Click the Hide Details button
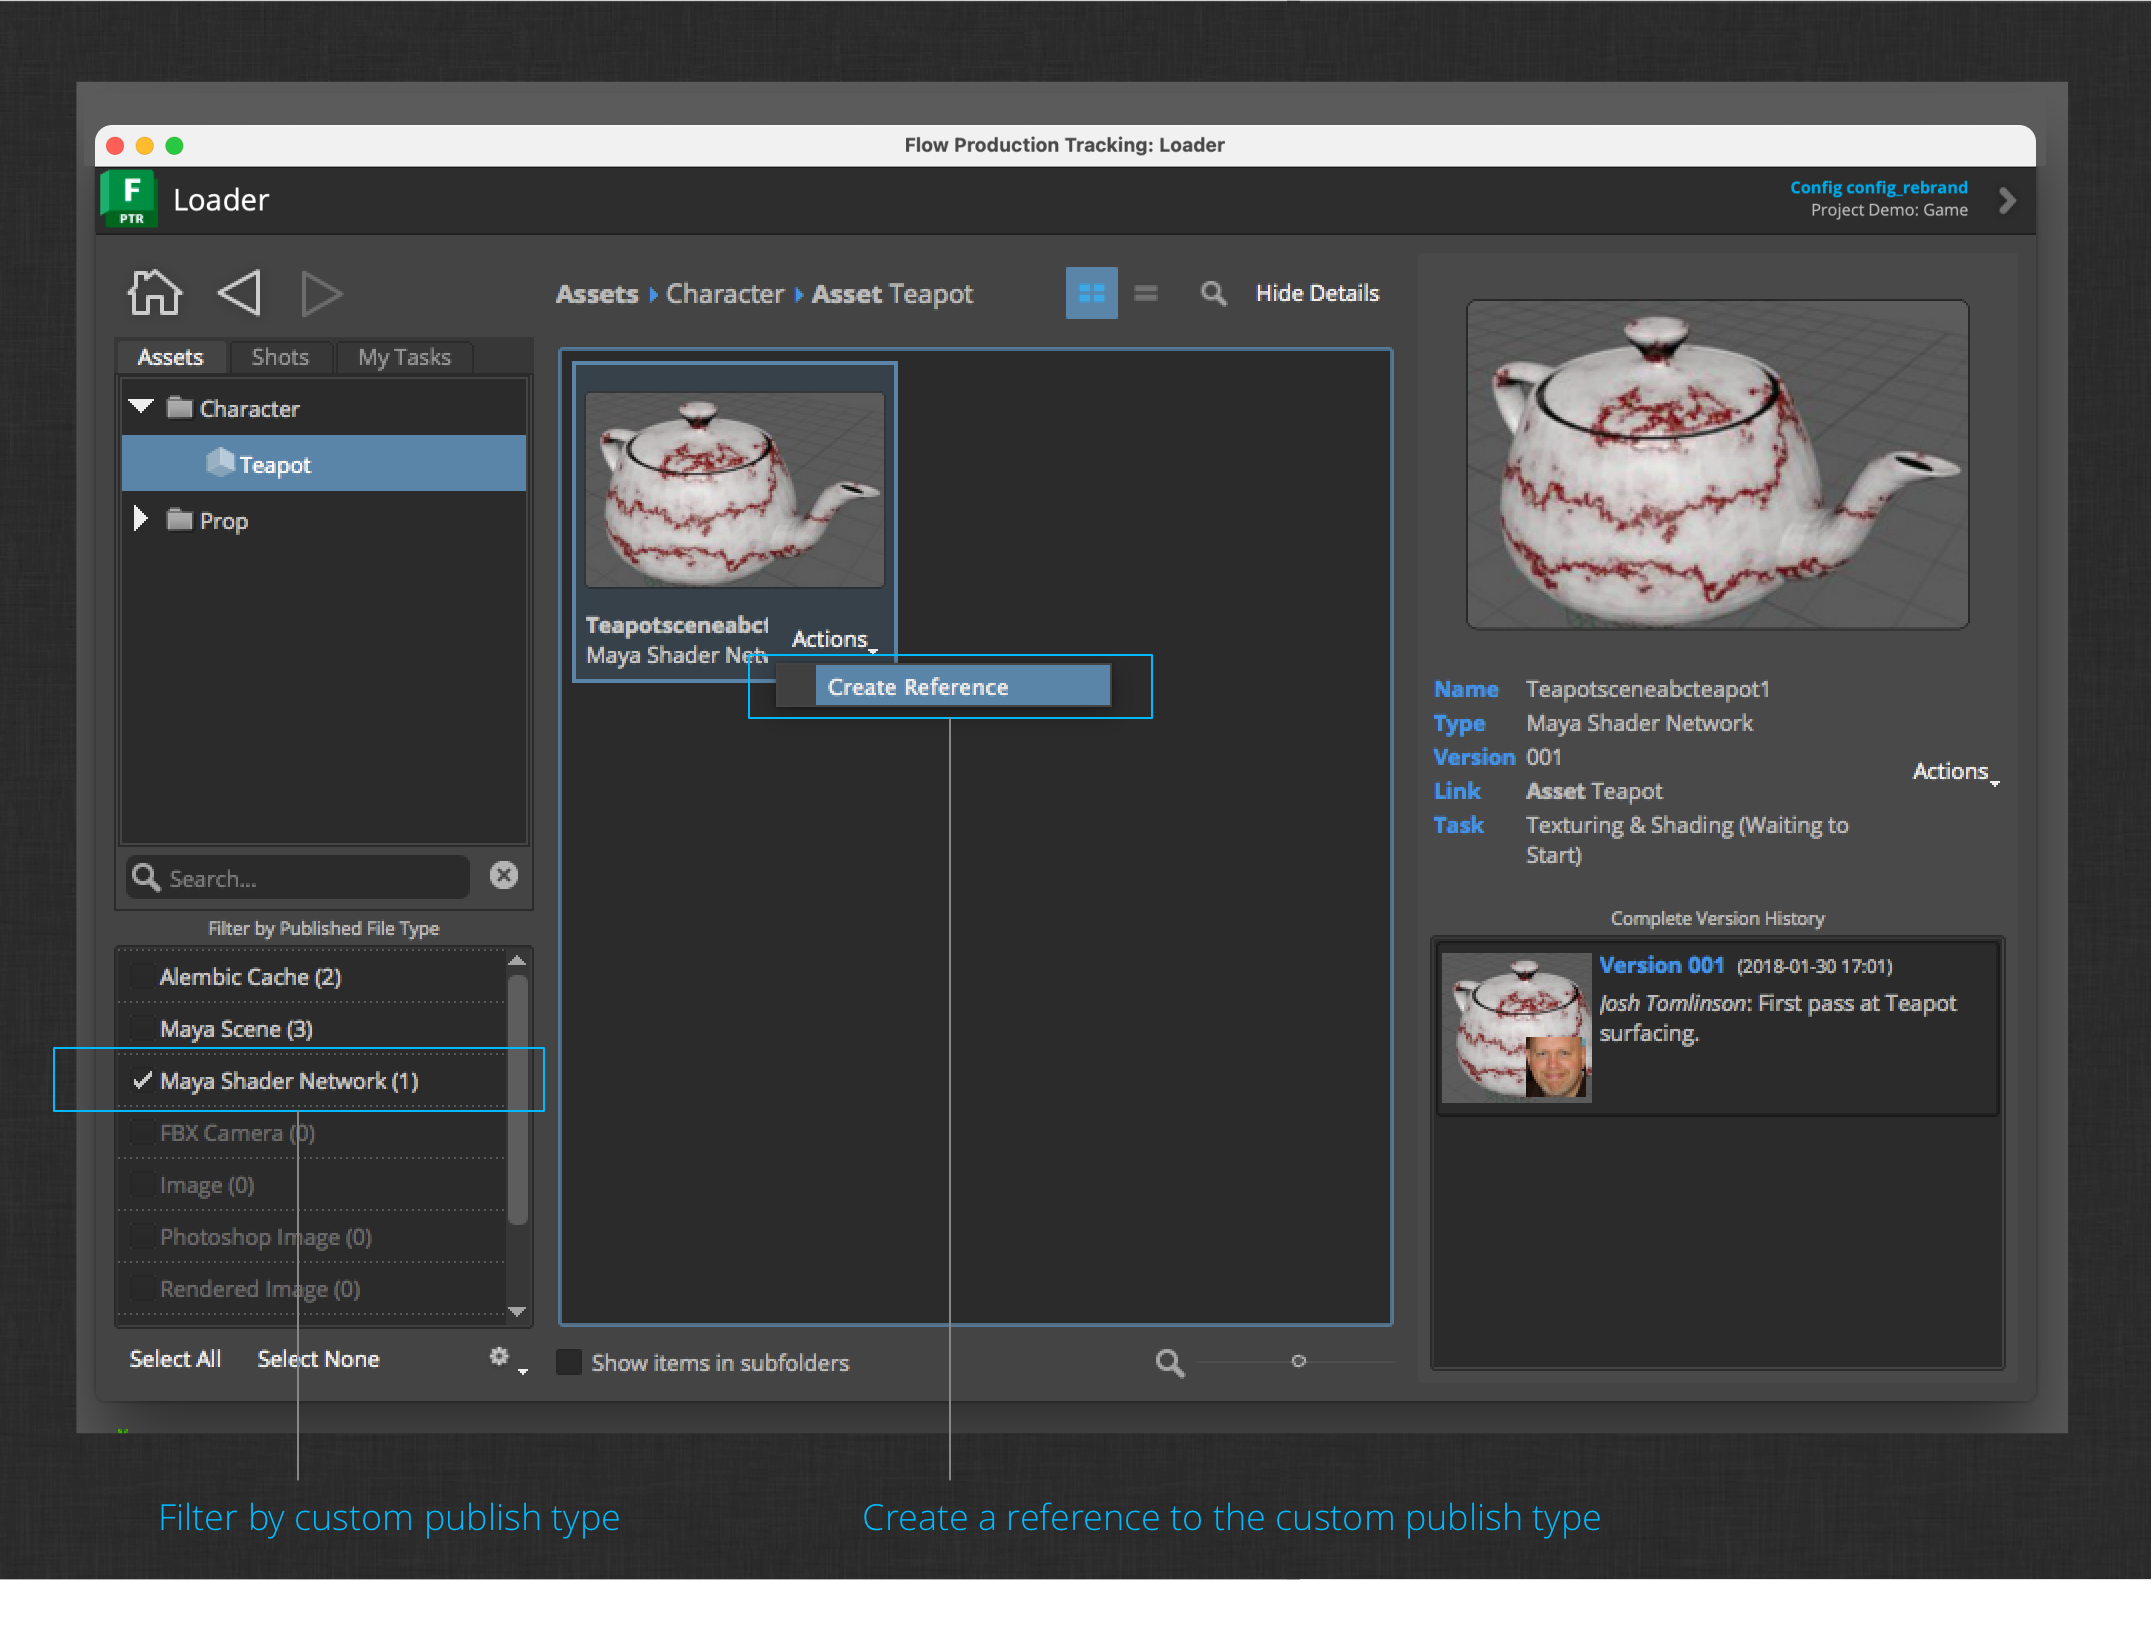This screenshot has height=1652, width=2152. pos(1317,294)
